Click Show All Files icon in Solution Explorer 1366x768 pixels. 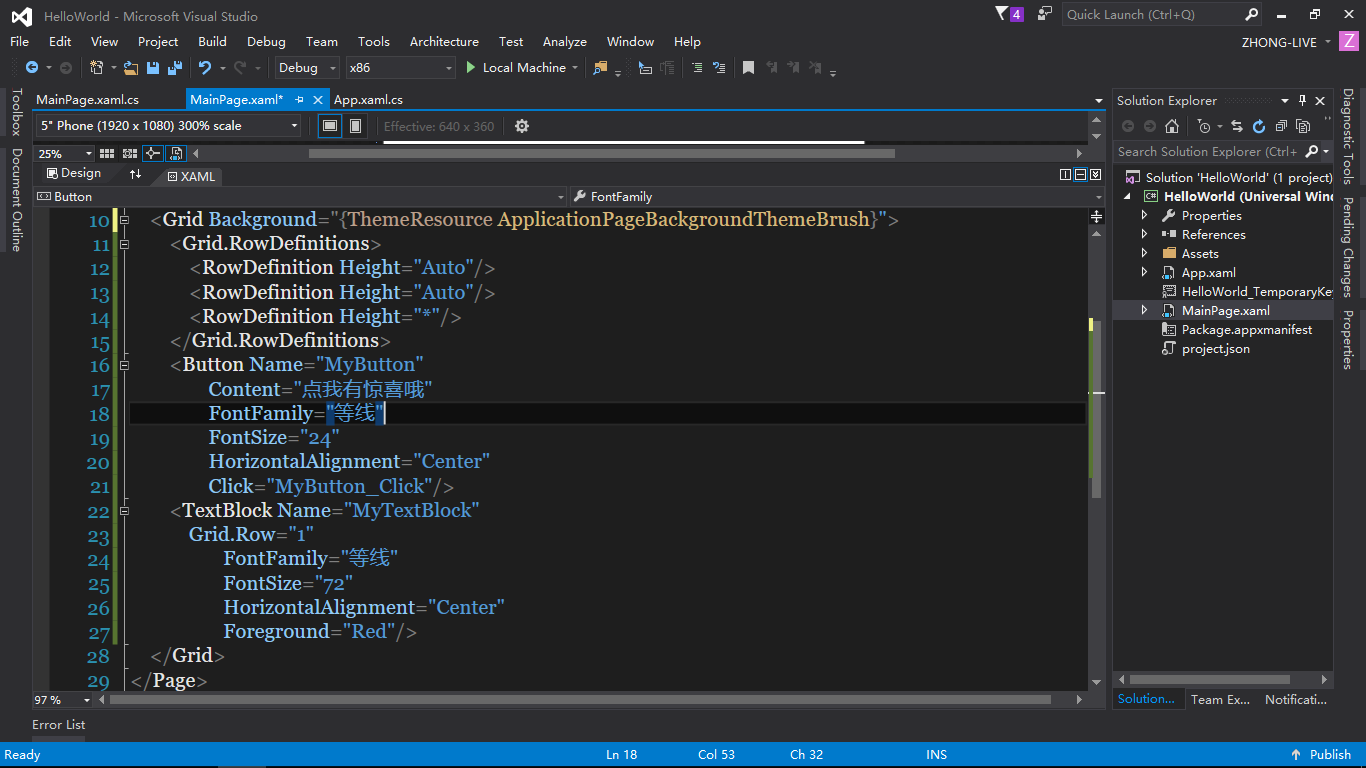[1302, 126]
